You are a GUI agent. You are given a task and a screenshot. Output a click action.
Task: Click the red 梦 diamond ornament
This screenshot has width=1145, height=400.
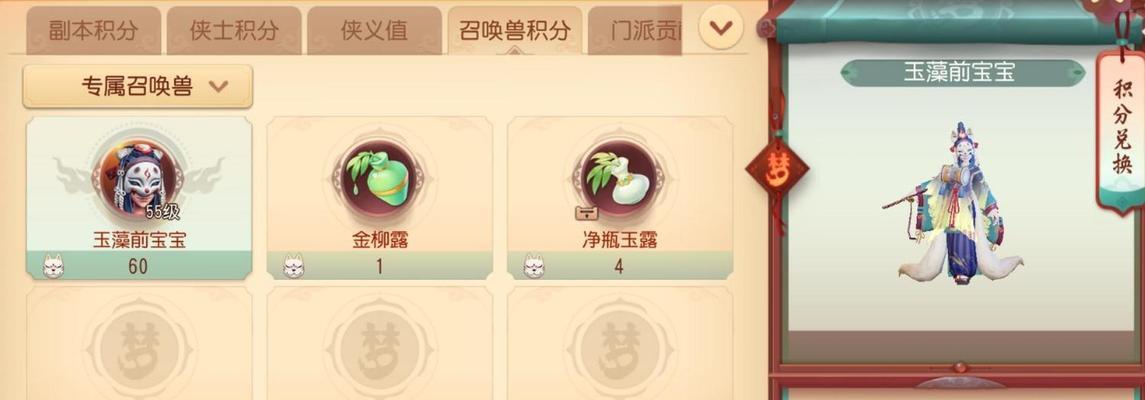[x=777, y=169]
